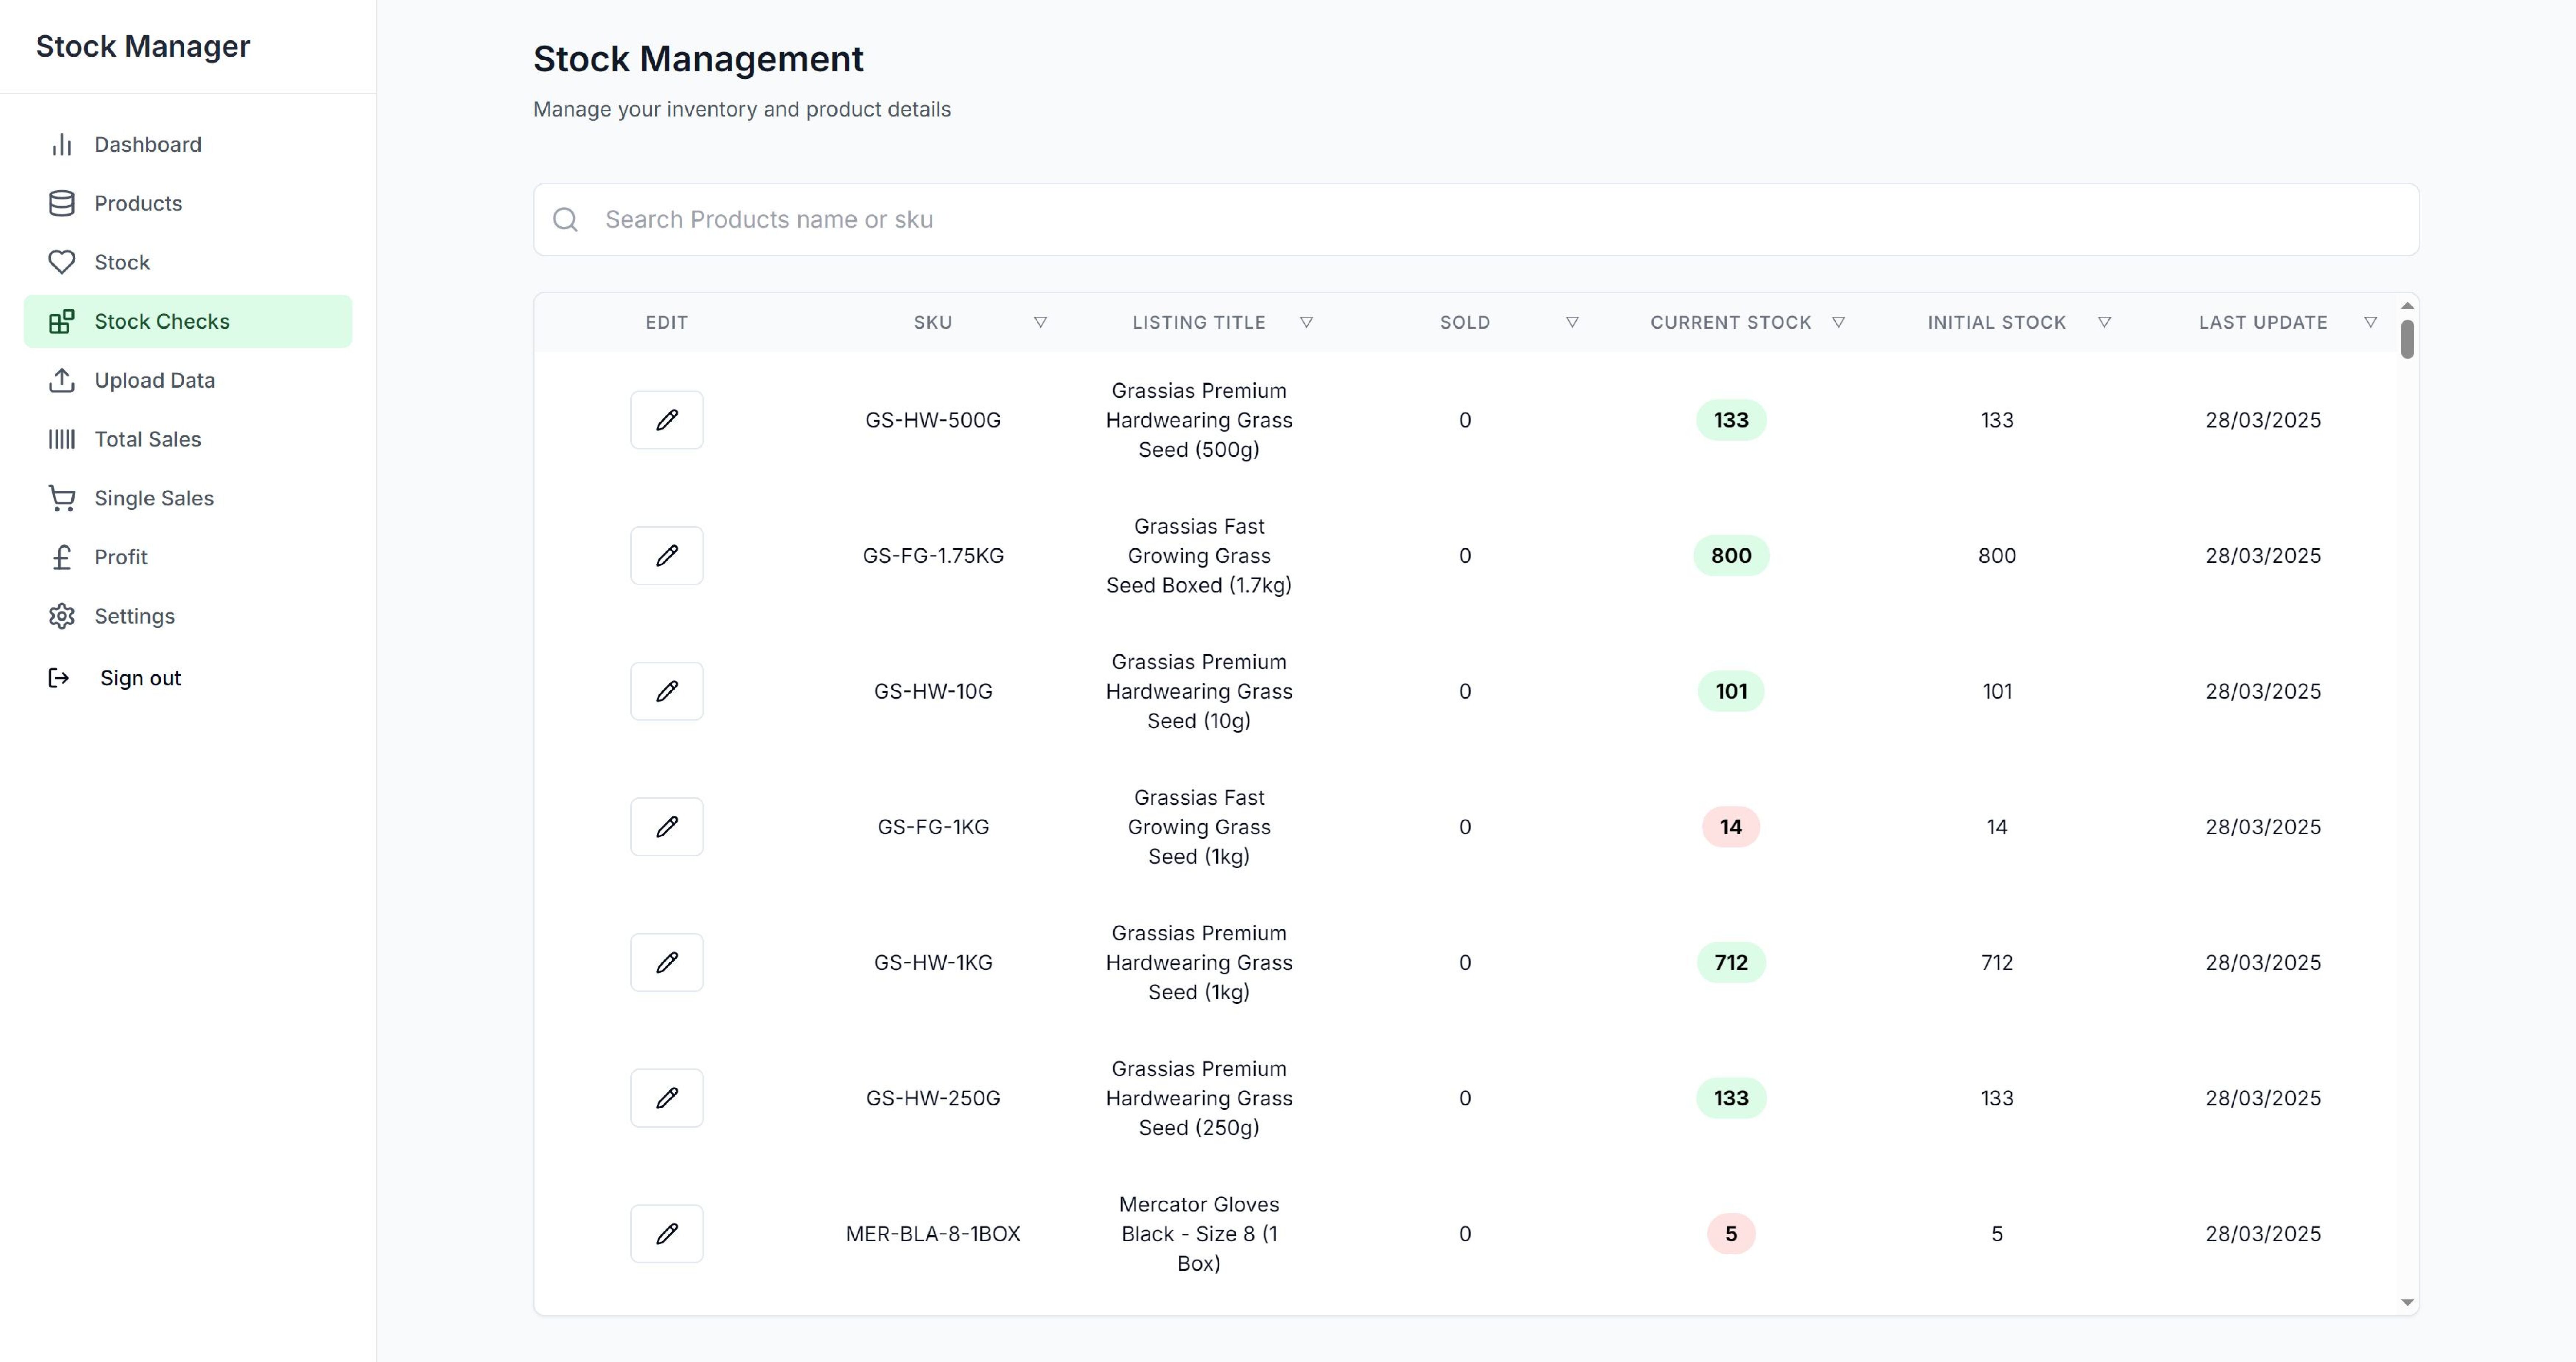Screen dimensions: 2576x1362
Task: Click the Stock Checks grid icon
Action: 62,321
